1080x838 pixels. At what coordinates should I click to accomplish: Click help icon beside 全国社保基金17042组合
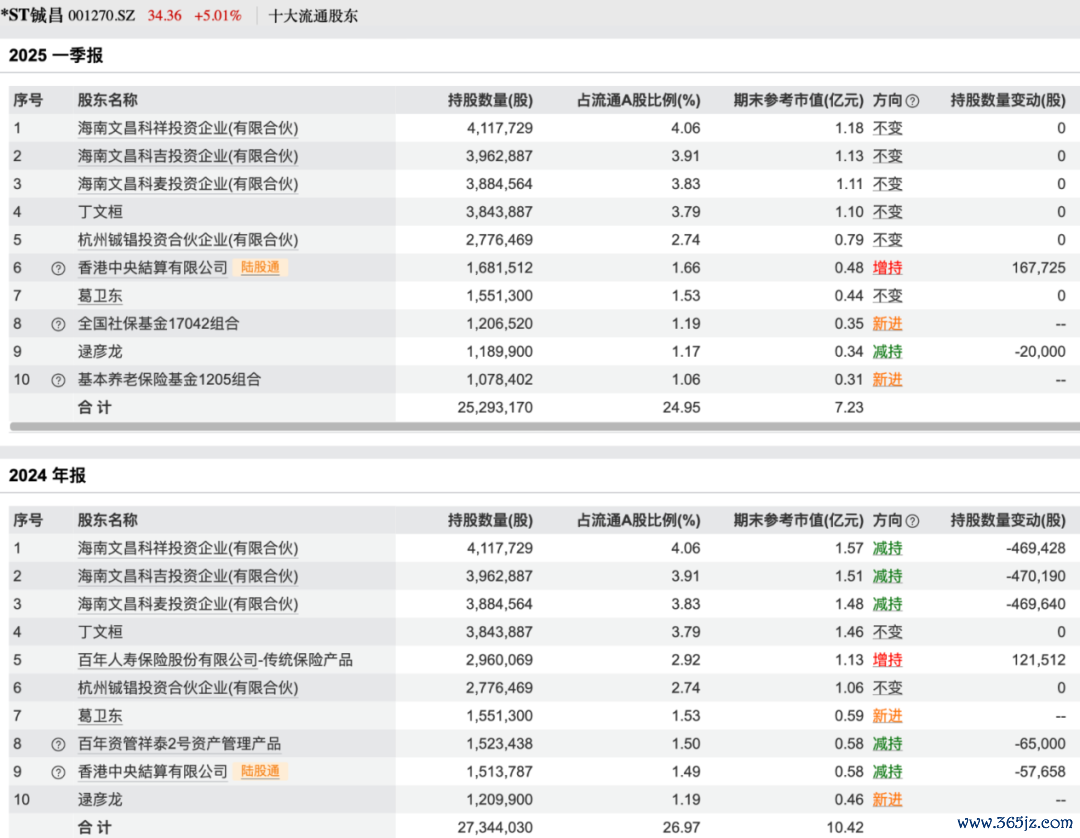click(58, 324)
